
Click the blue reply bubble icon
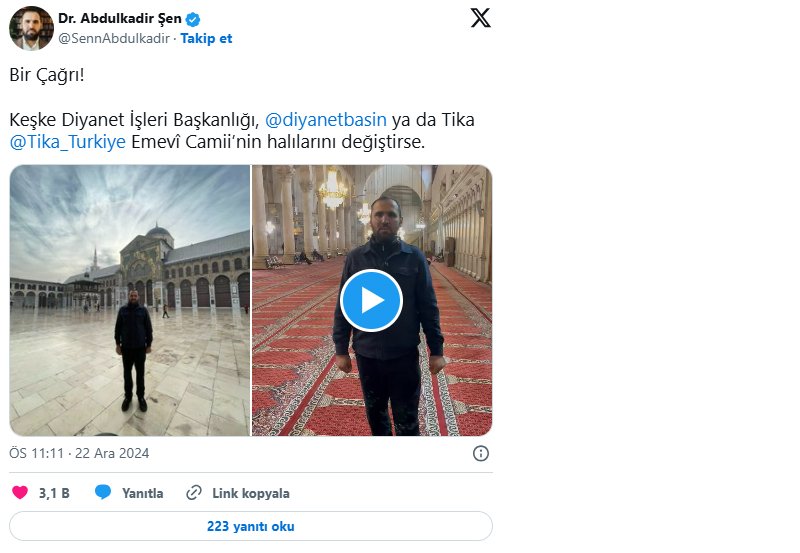[103, 493]
